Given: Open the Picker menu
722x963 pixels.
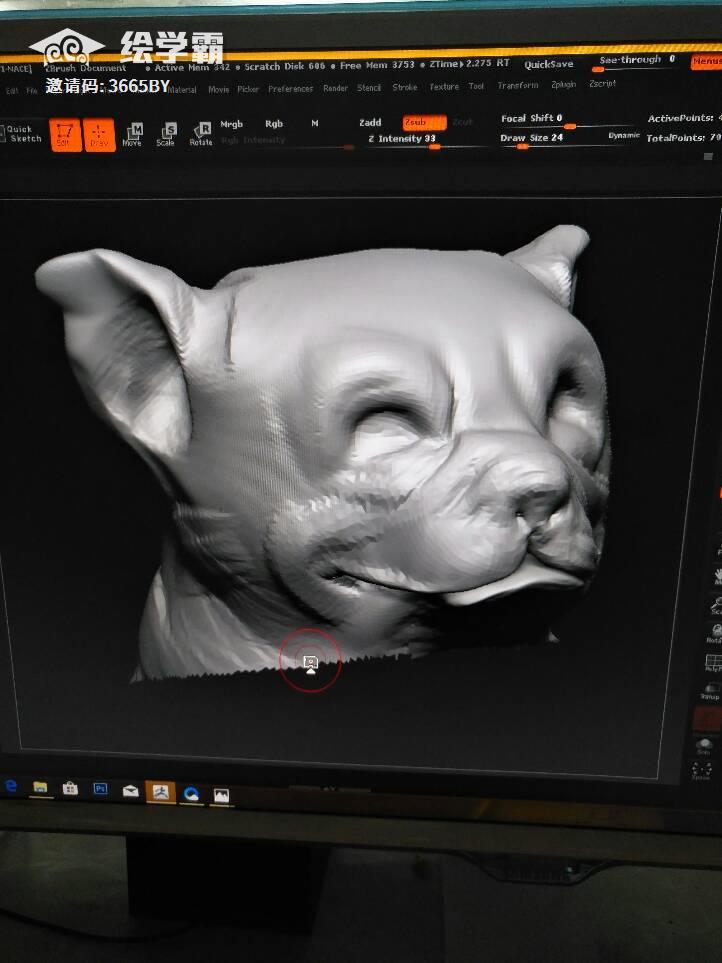Looking at the screenshot, I should point(248,89).
